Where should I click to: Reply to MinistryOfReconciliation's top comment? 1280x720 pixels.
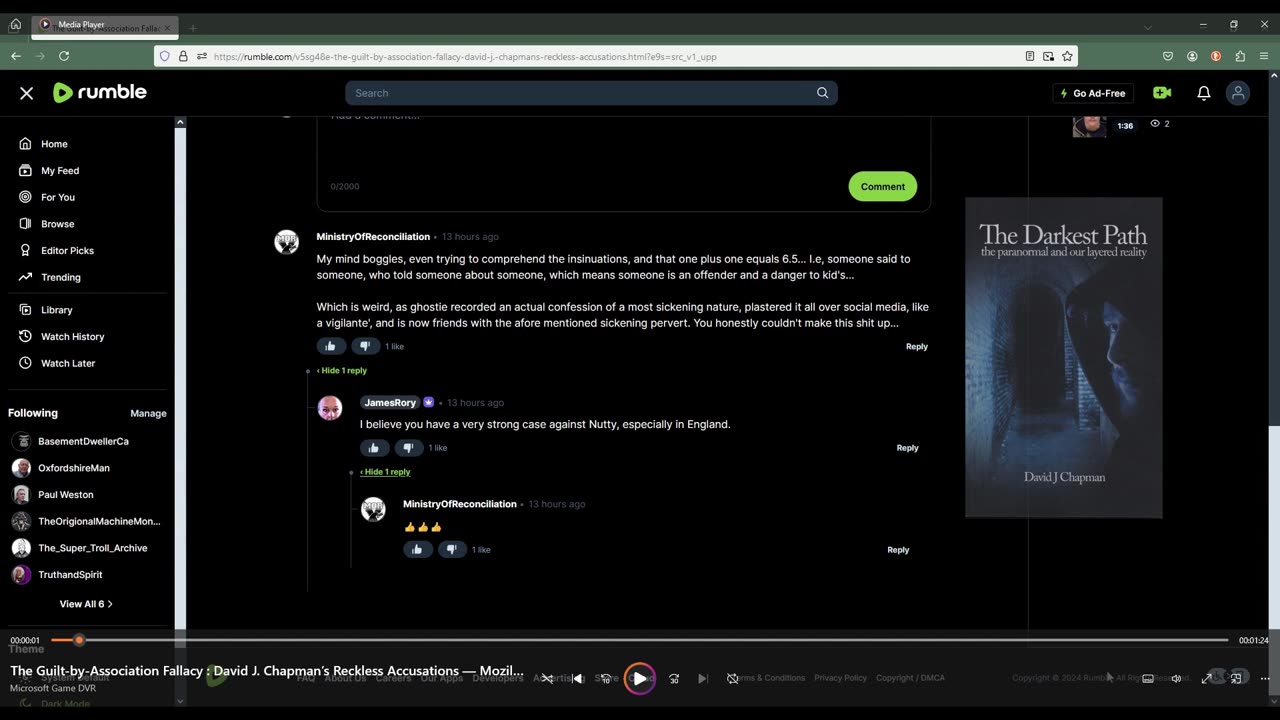pos(917,346)
